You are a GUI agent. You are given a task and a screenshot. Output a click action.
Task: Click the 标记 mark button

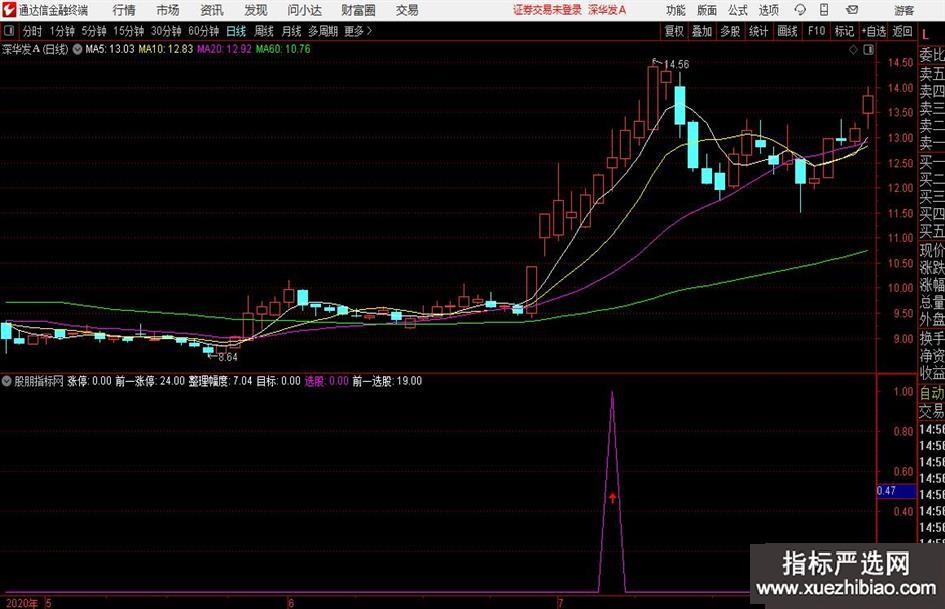[844, 31]
